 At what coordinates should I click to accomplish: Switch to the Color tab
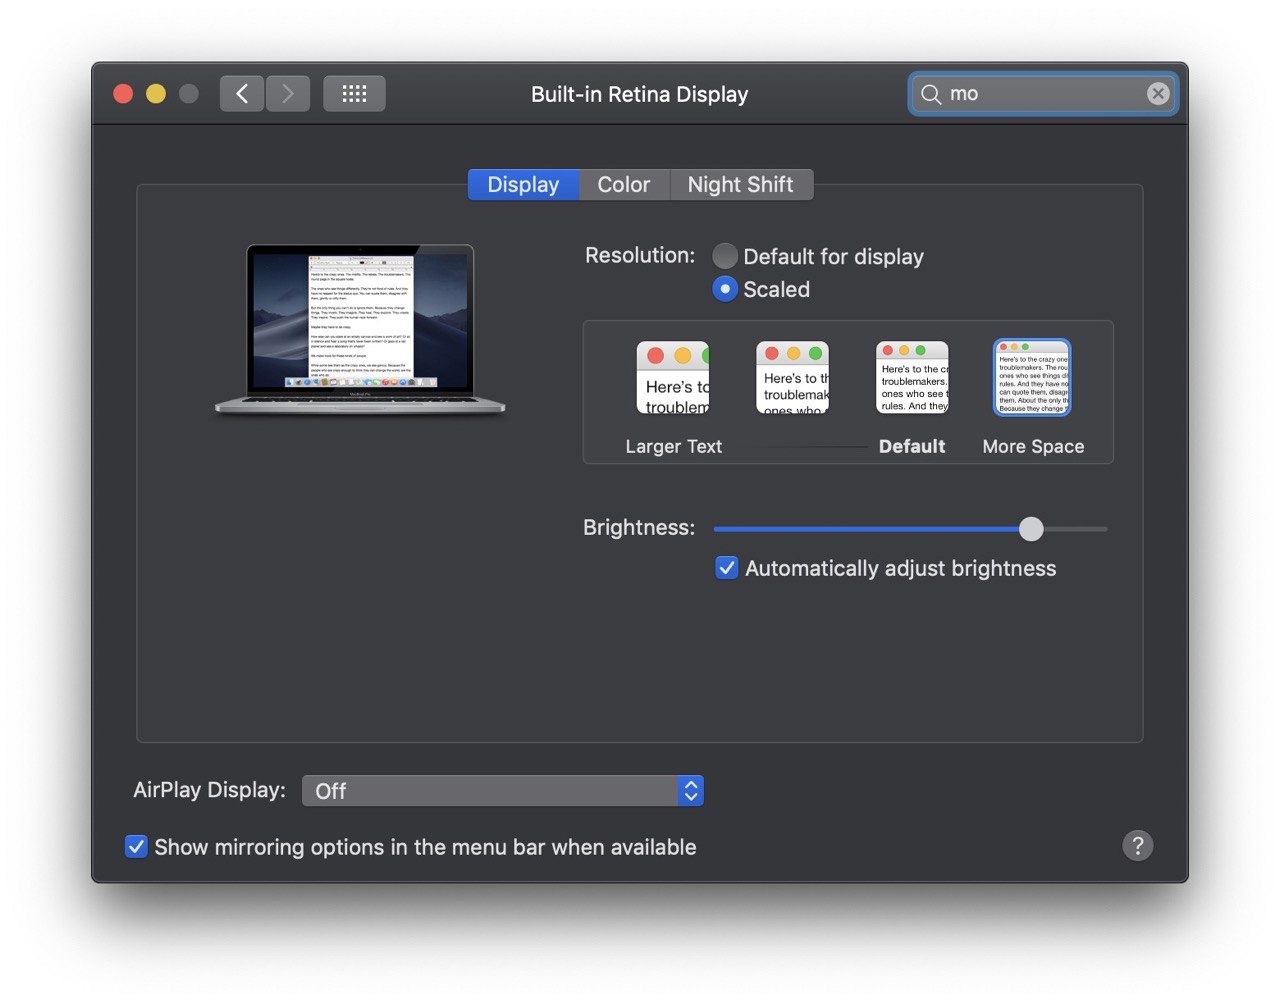pyautogui.click(x=624, y=185)
